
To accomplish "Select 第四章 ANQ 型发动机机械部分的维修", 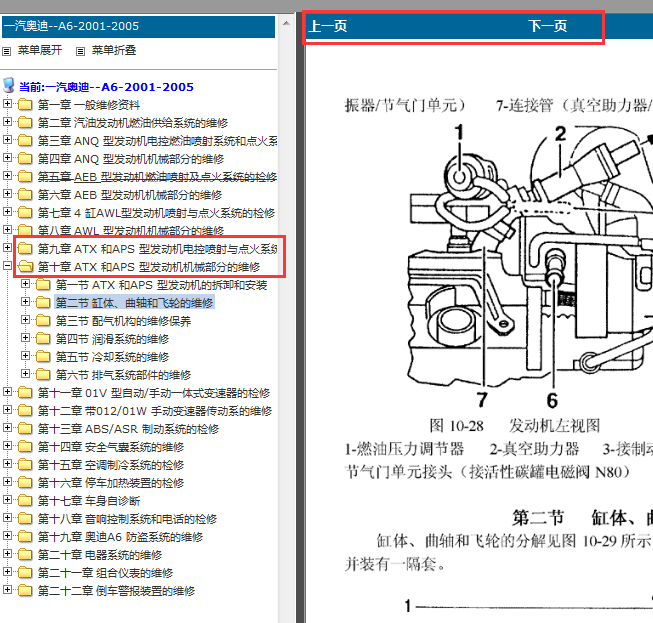I will click(131, 159).
